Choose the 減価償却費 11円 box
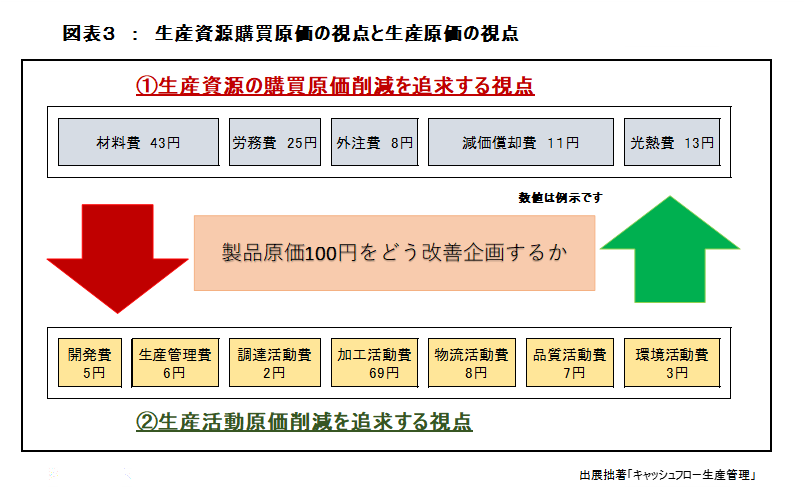The width and height of the screenshot is (805, 488). tap(520, 142)
